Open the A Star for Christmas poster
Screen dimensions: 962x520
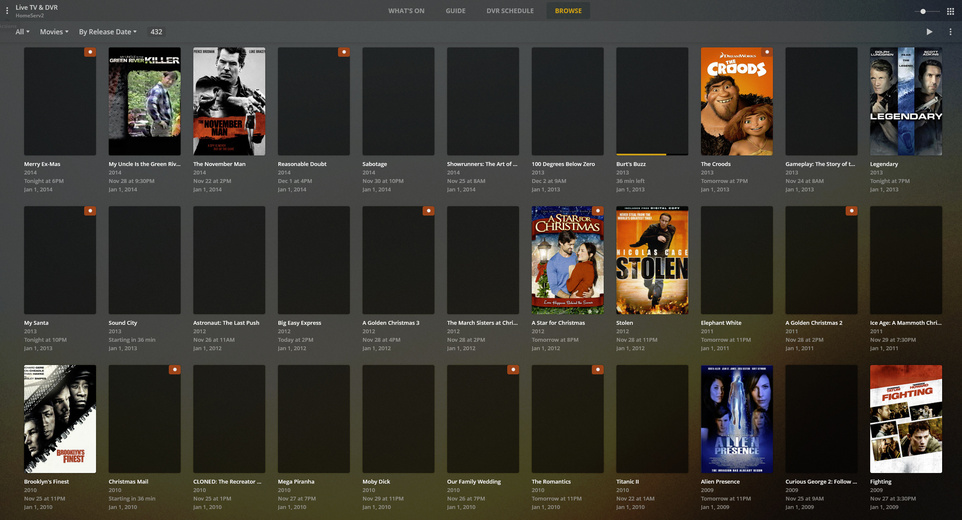point(568,260)
